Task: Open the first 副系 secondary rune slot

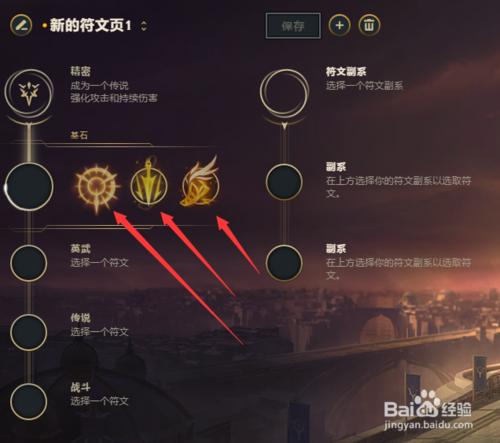Action: [x=284, y=182]
